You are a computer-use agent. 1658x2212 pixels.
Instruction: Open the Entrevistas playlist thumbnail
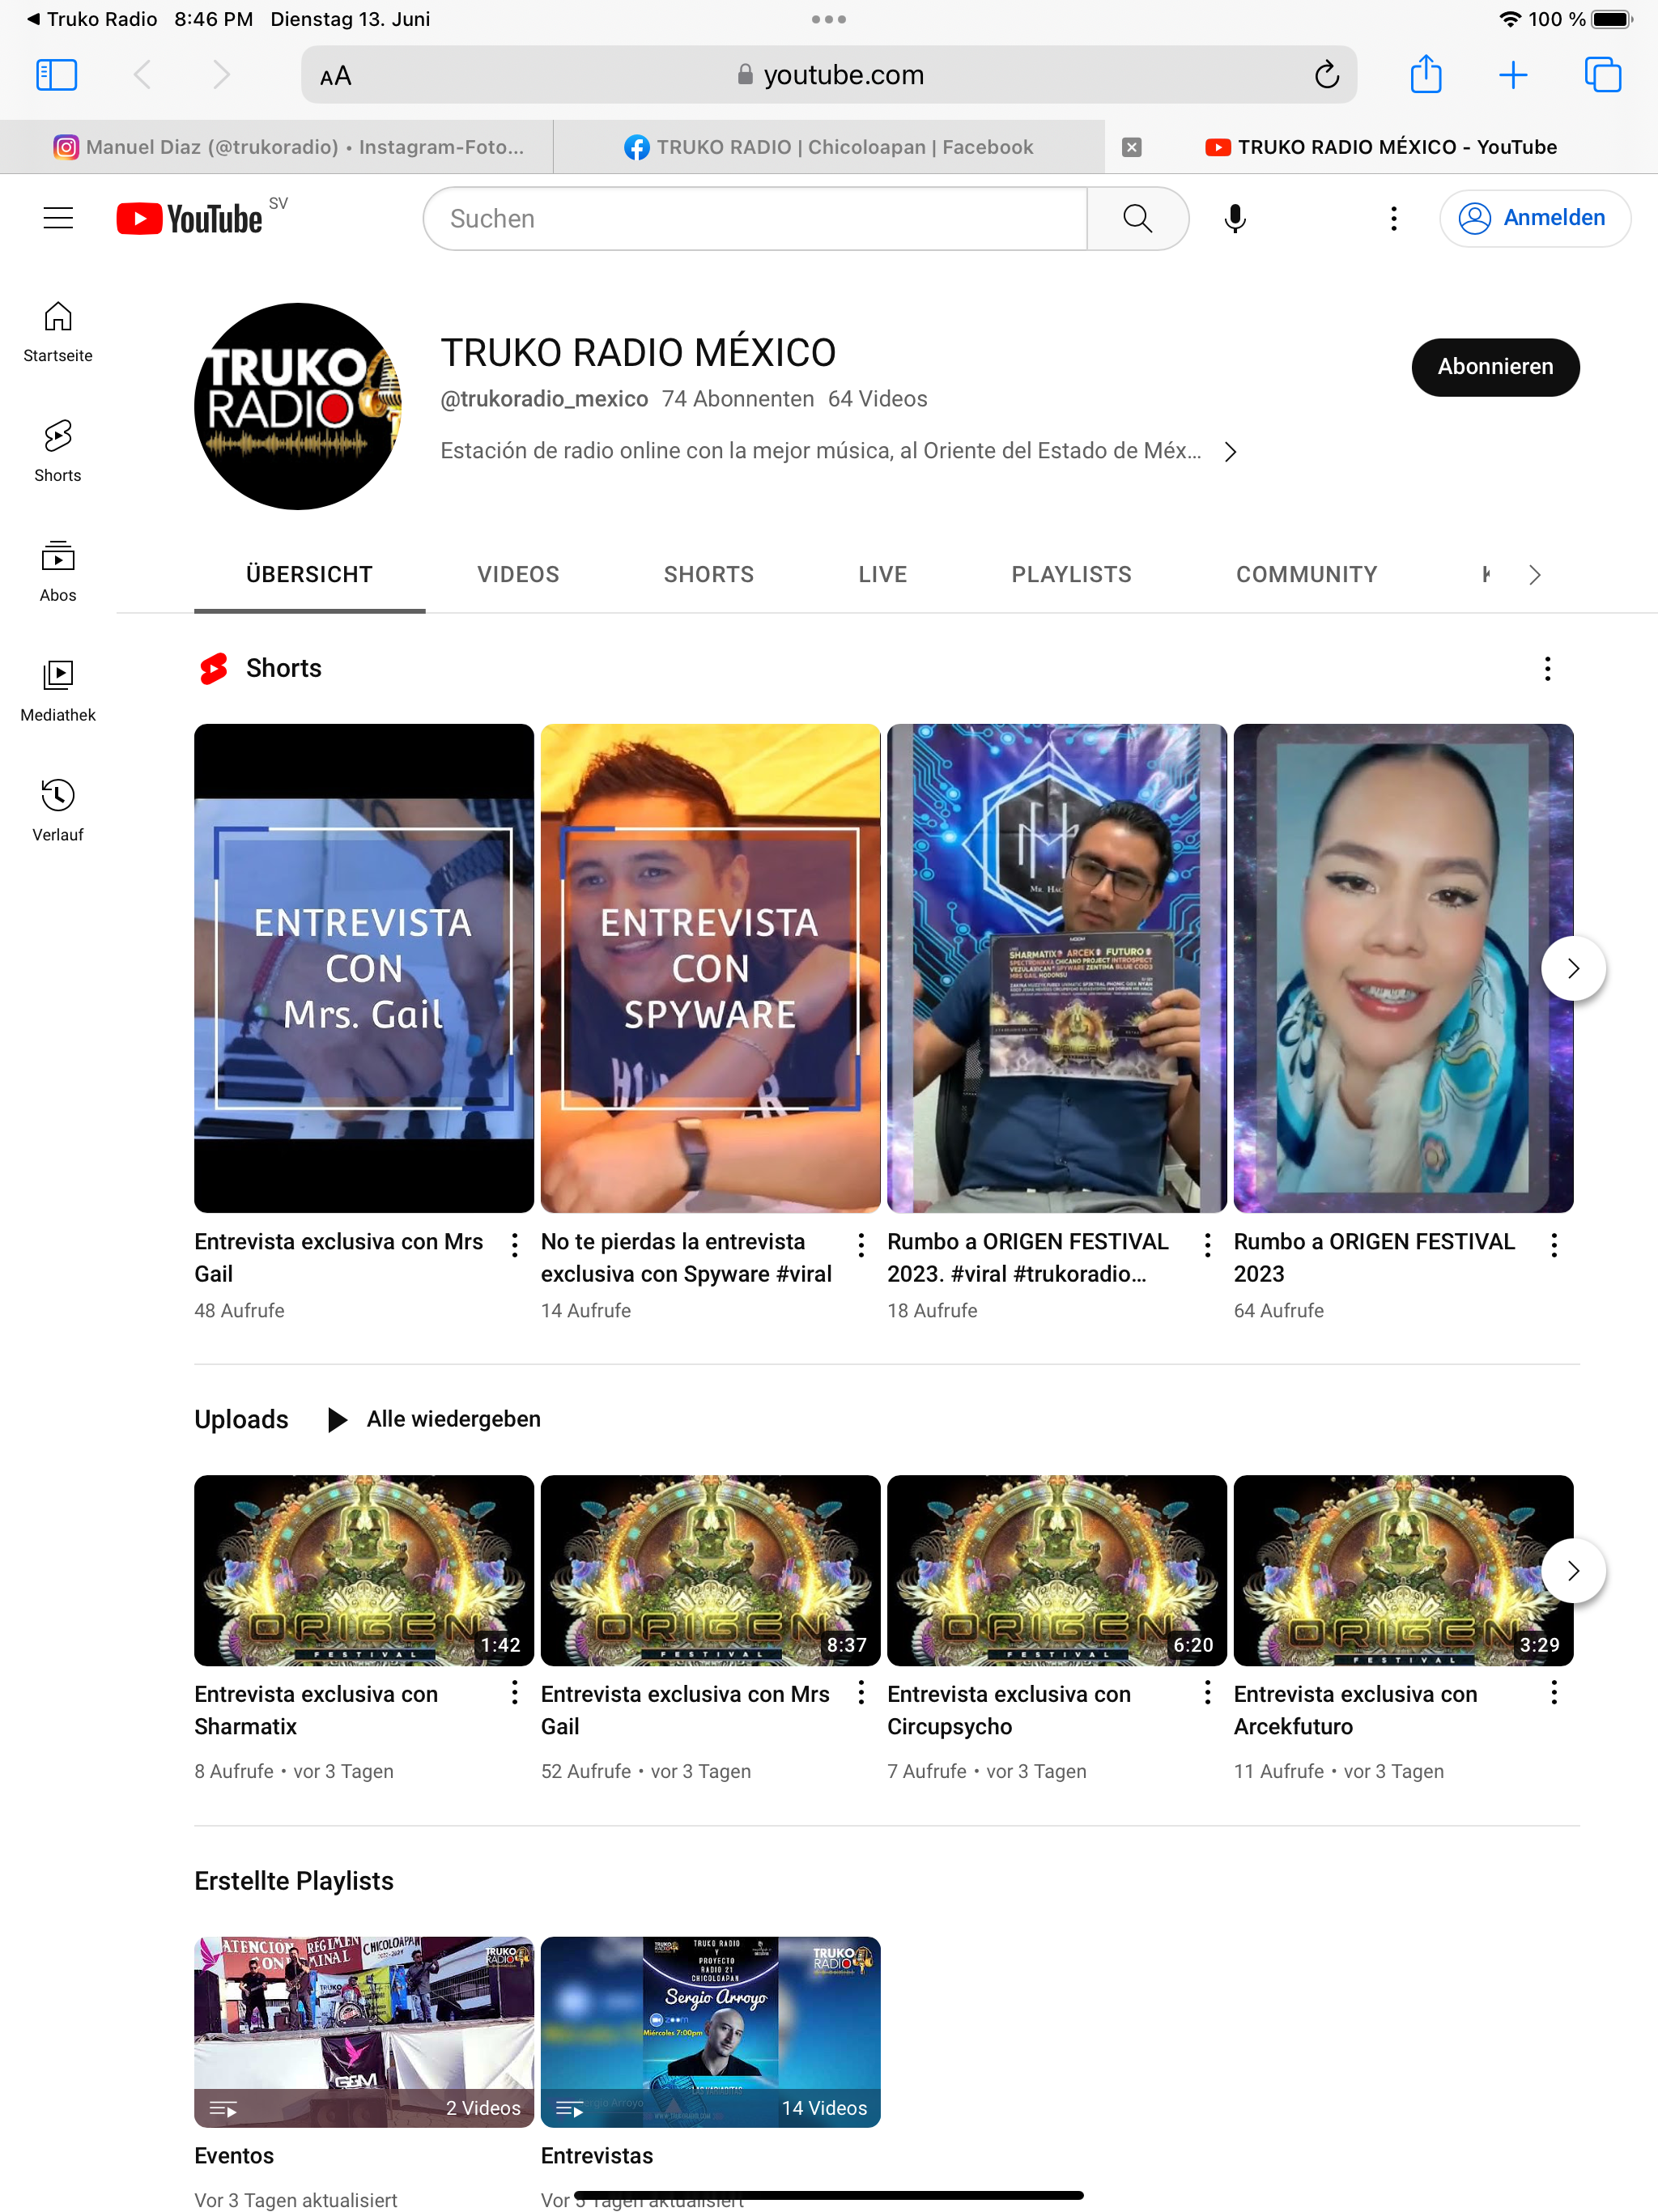pyautogui.click(x=710, y=2031)
